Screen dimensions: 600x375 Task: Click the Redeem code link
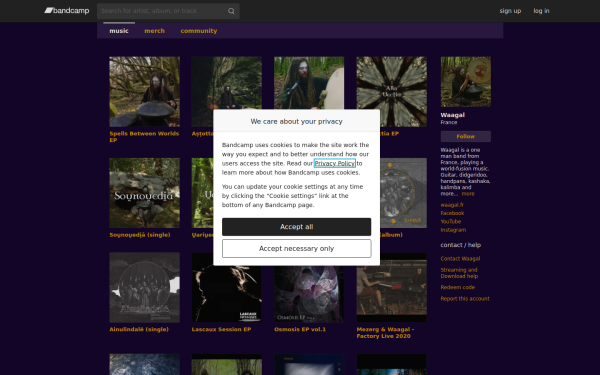458,287
